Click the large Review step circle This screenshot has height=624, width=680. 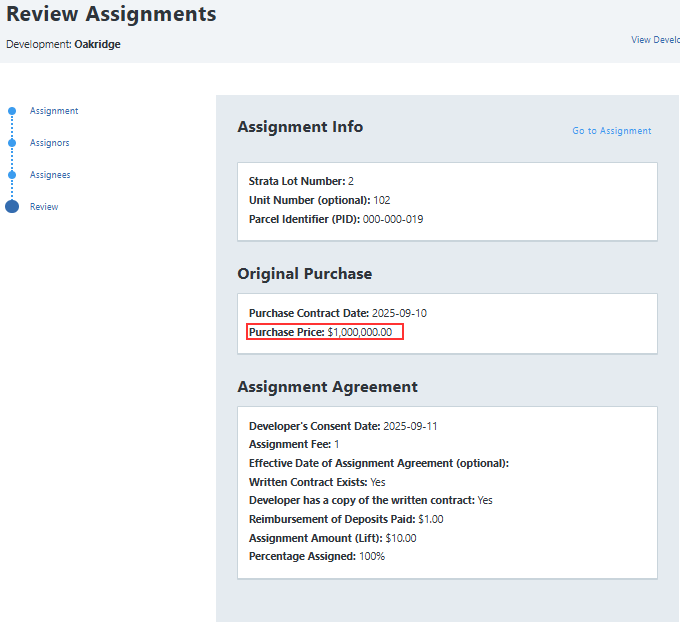tap(12, 207)
